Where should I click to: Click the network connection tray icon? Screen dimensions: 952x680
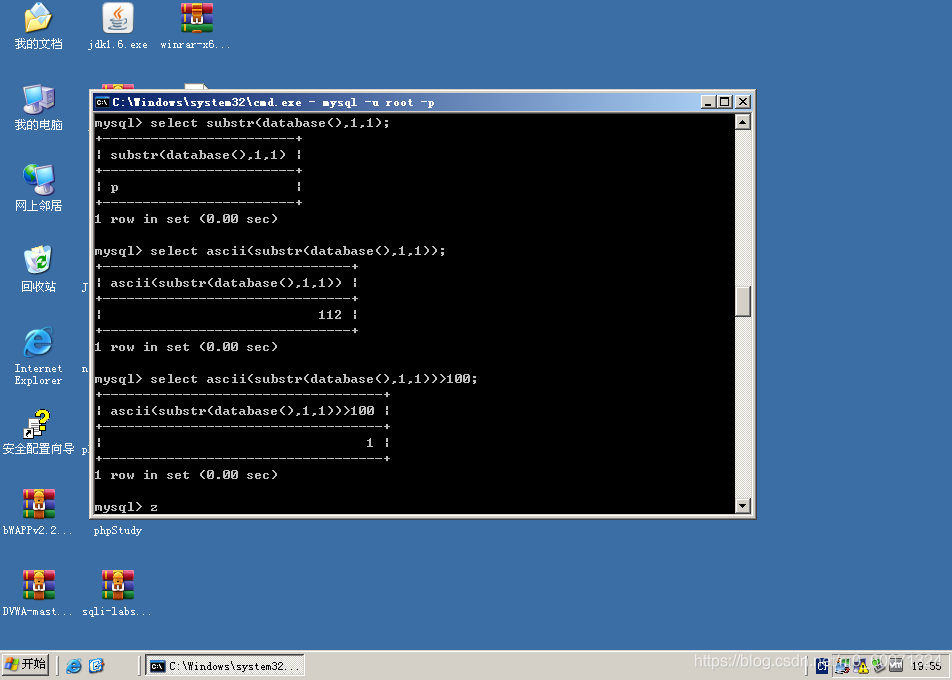(x=842, y=665)
